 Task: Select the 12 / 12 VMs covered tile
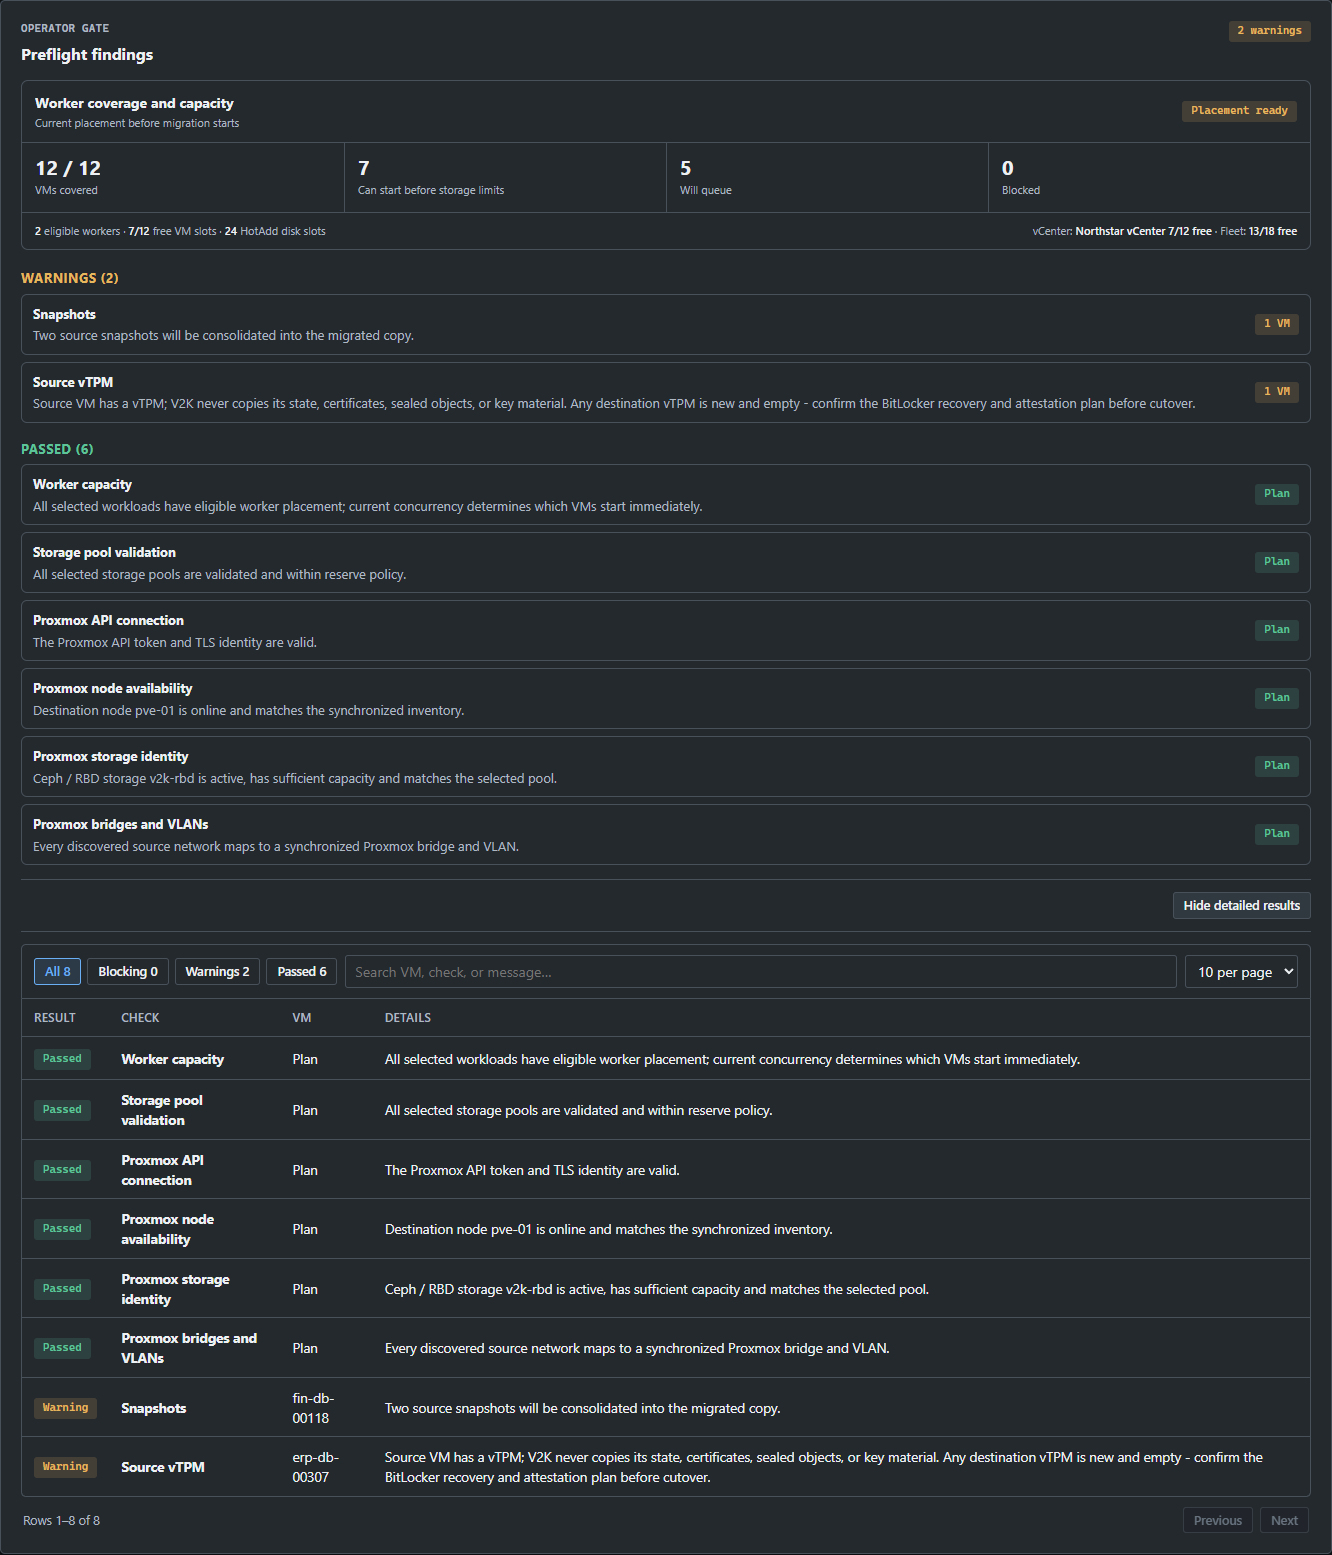point(183,177)
